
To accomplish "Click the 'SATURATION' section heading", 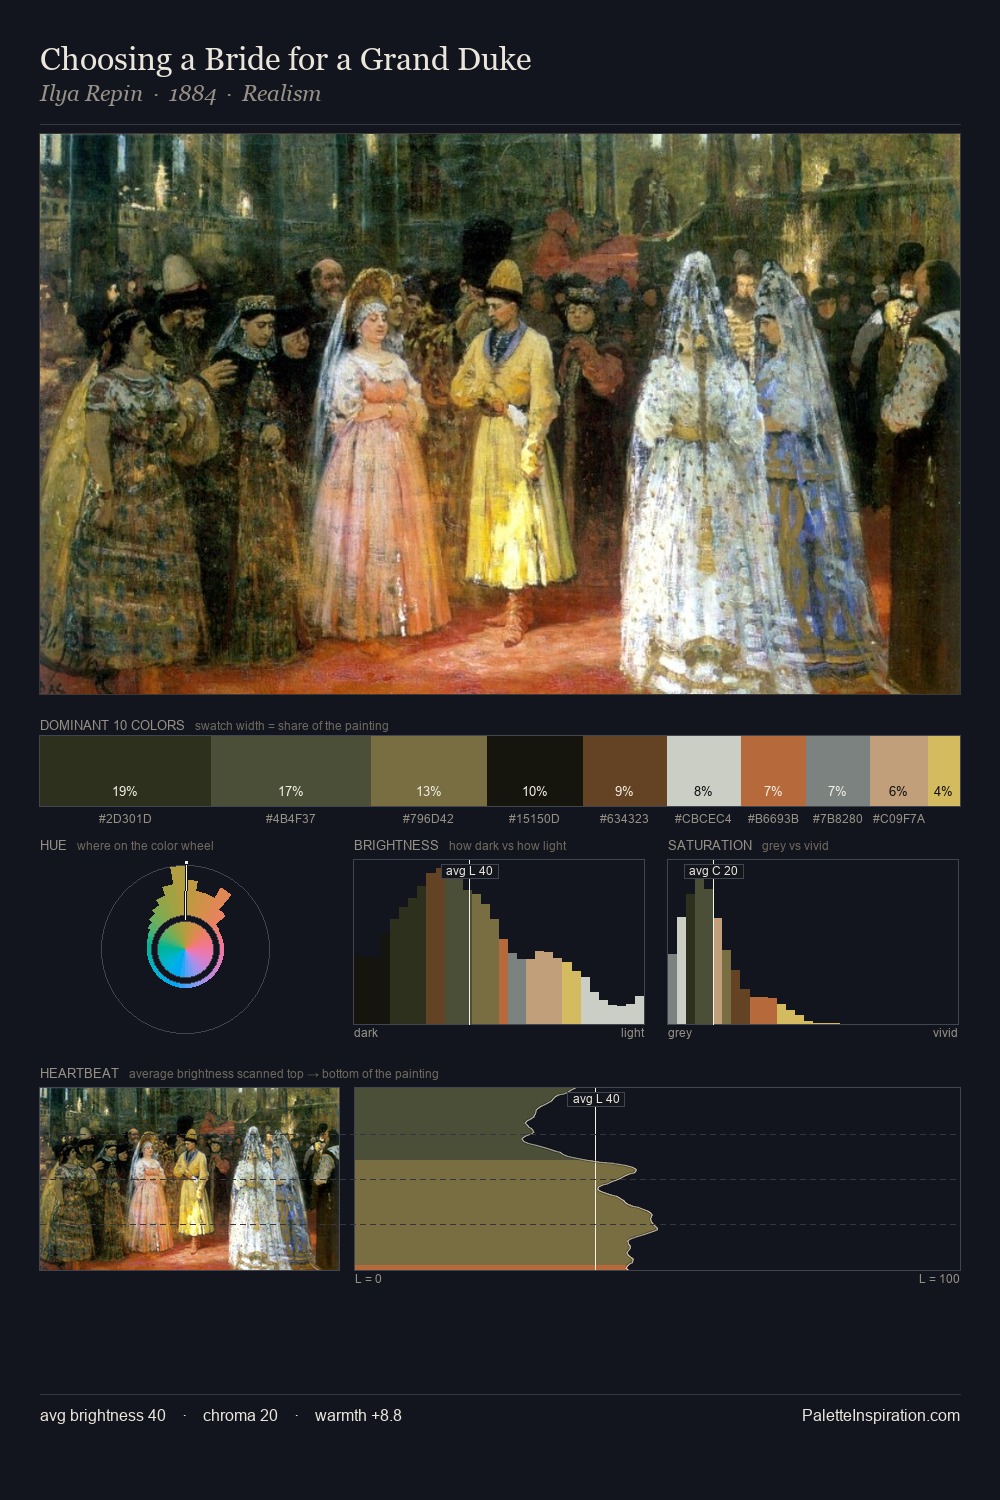I will [710, 846].
